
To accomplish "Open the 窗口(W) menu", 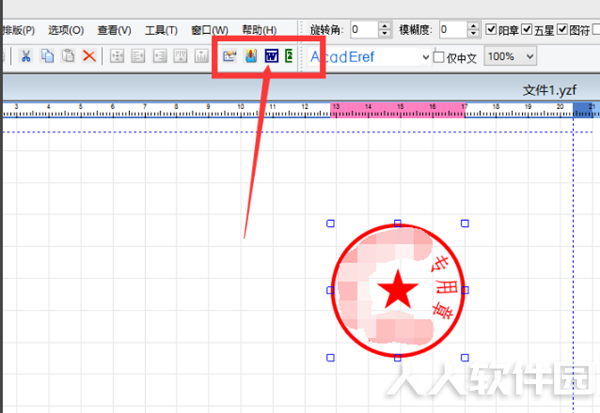I will (x=210, y=30).
